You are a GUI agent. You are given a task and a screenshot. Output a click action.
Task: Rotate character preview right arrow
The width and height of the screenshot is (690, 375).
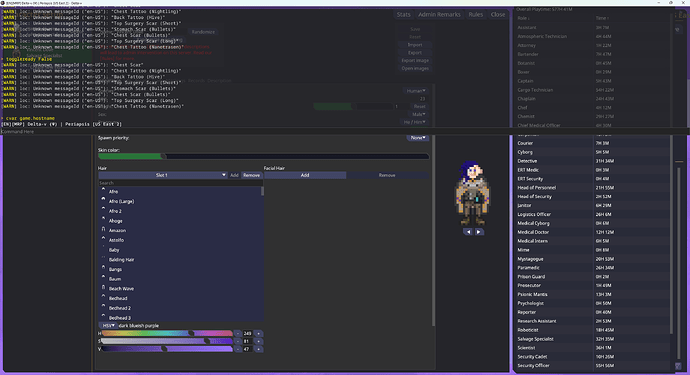pyautogui.click(x=479, y=232)
